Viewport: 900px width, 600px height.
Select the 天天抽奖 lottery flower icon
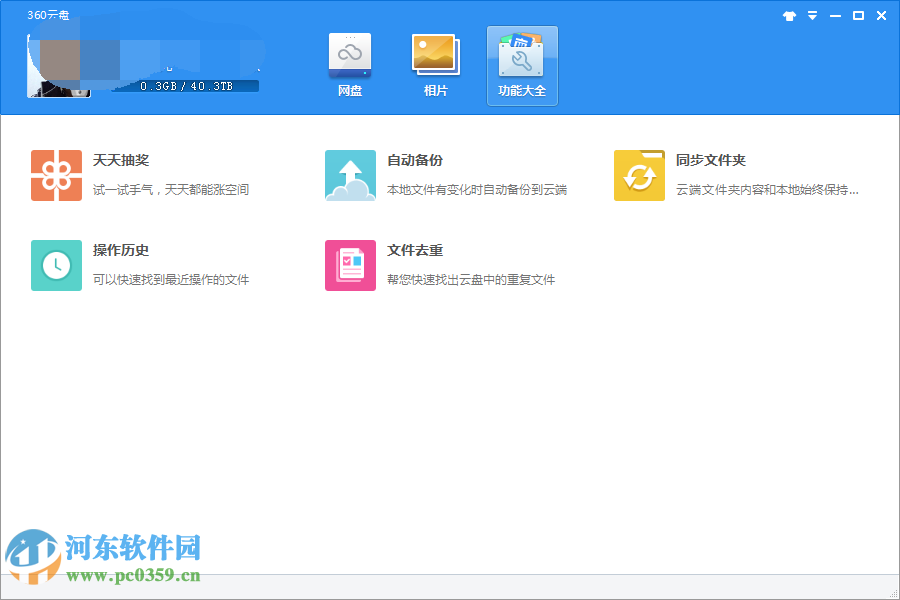pos(56,176)
